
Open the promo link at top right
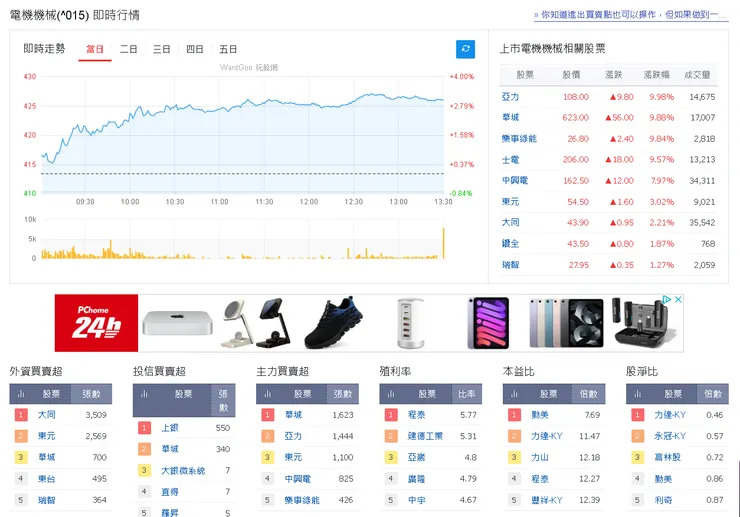pyautogui.click(x=631, y=15)
